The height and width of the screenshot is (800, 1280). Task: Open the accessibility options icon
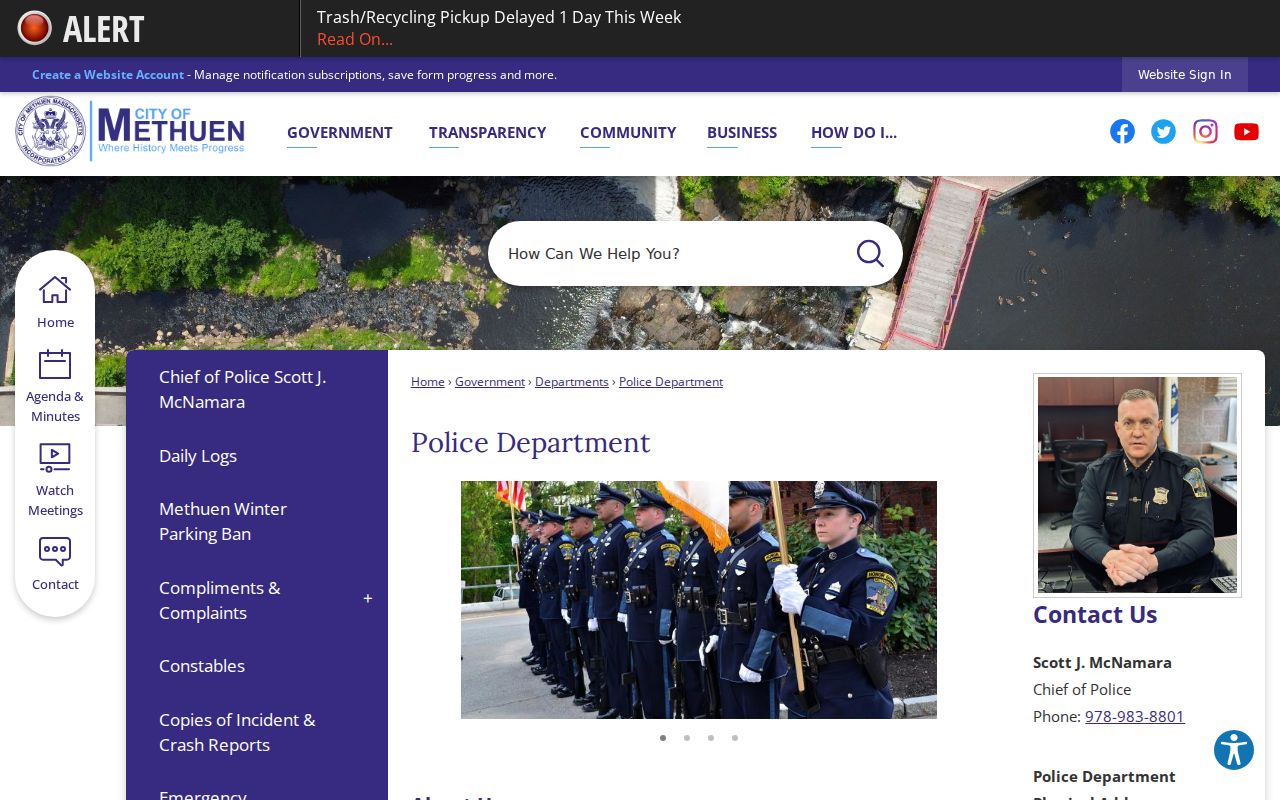[1234, 750]
